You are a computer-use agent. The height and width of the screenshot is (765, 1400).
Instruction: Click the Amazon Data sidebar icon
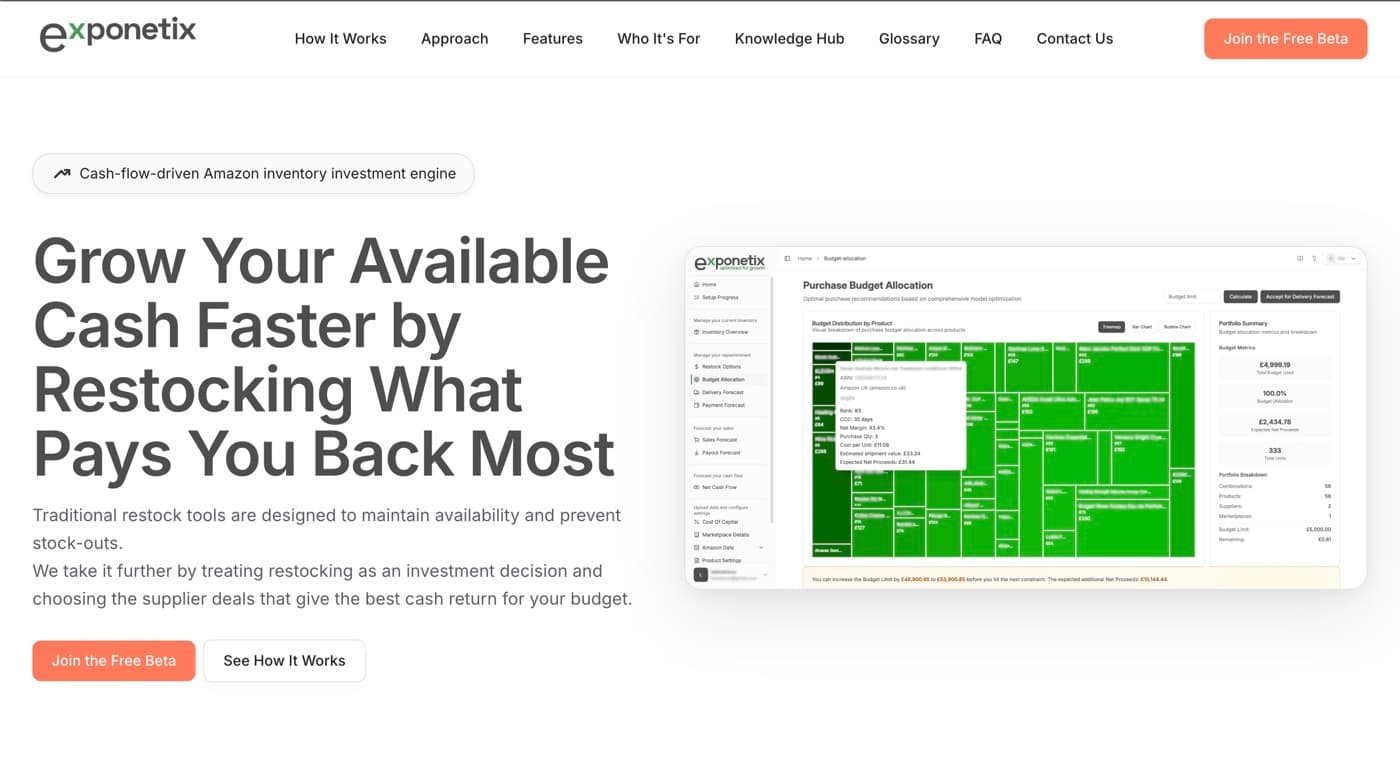click(696, 548)
